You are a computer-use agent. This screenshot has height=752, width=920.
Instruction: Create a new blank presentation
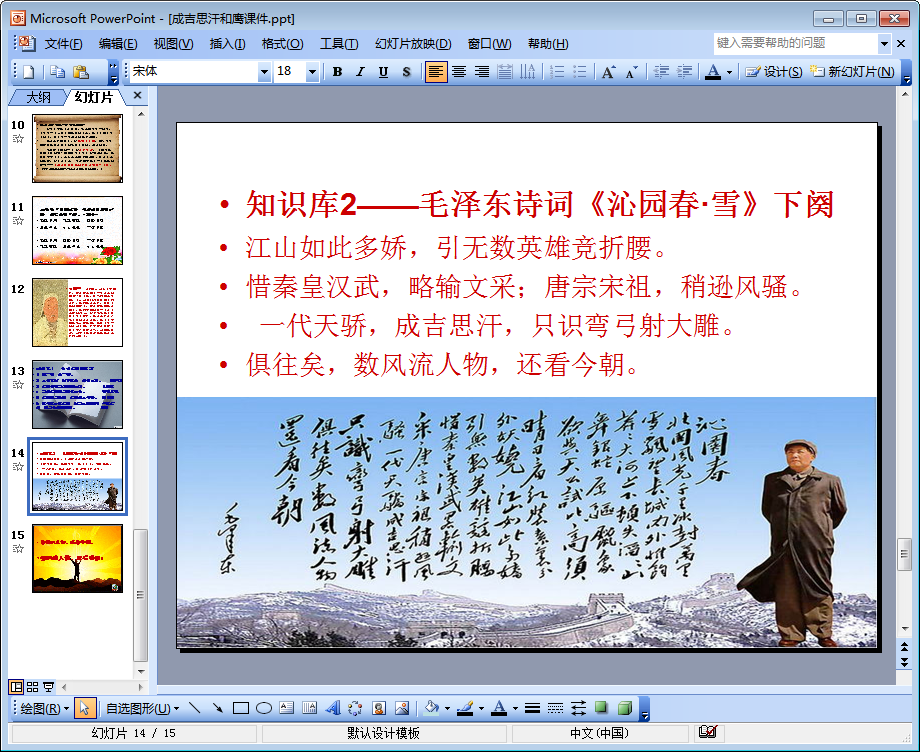28,72
